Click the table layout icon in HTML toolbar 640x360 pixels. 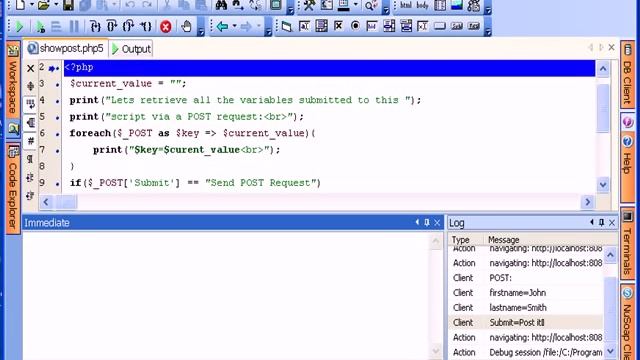[x=440, y=5]
